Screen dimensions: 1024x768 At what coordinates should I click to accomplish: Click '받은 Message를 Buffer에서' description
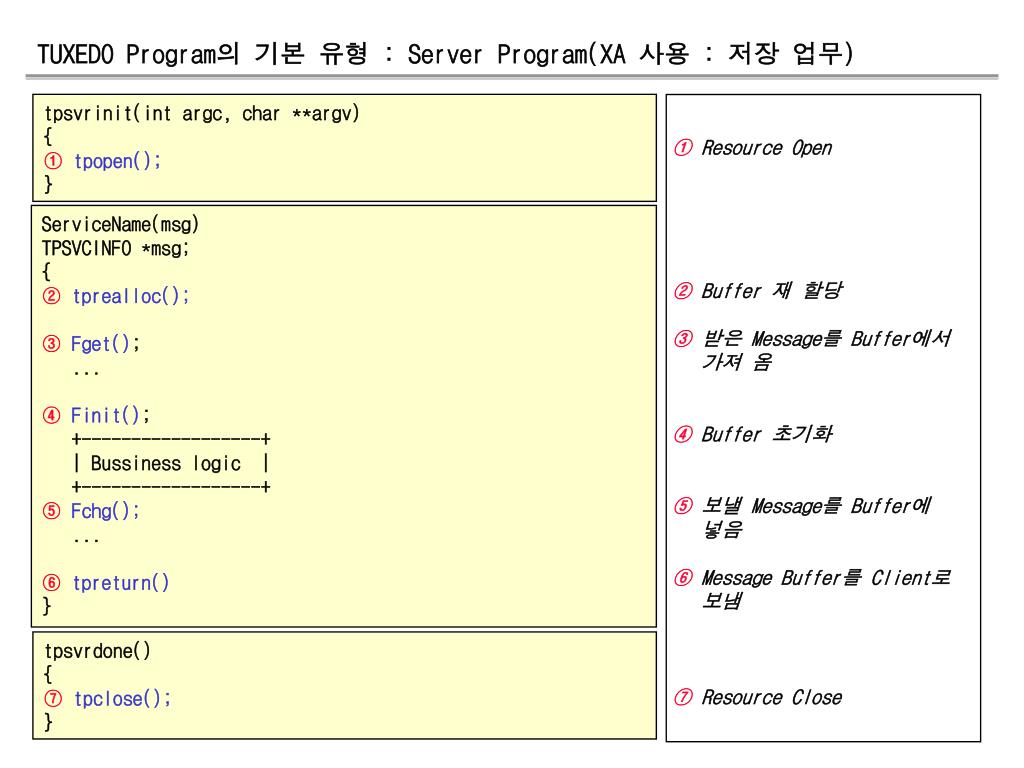826,339
